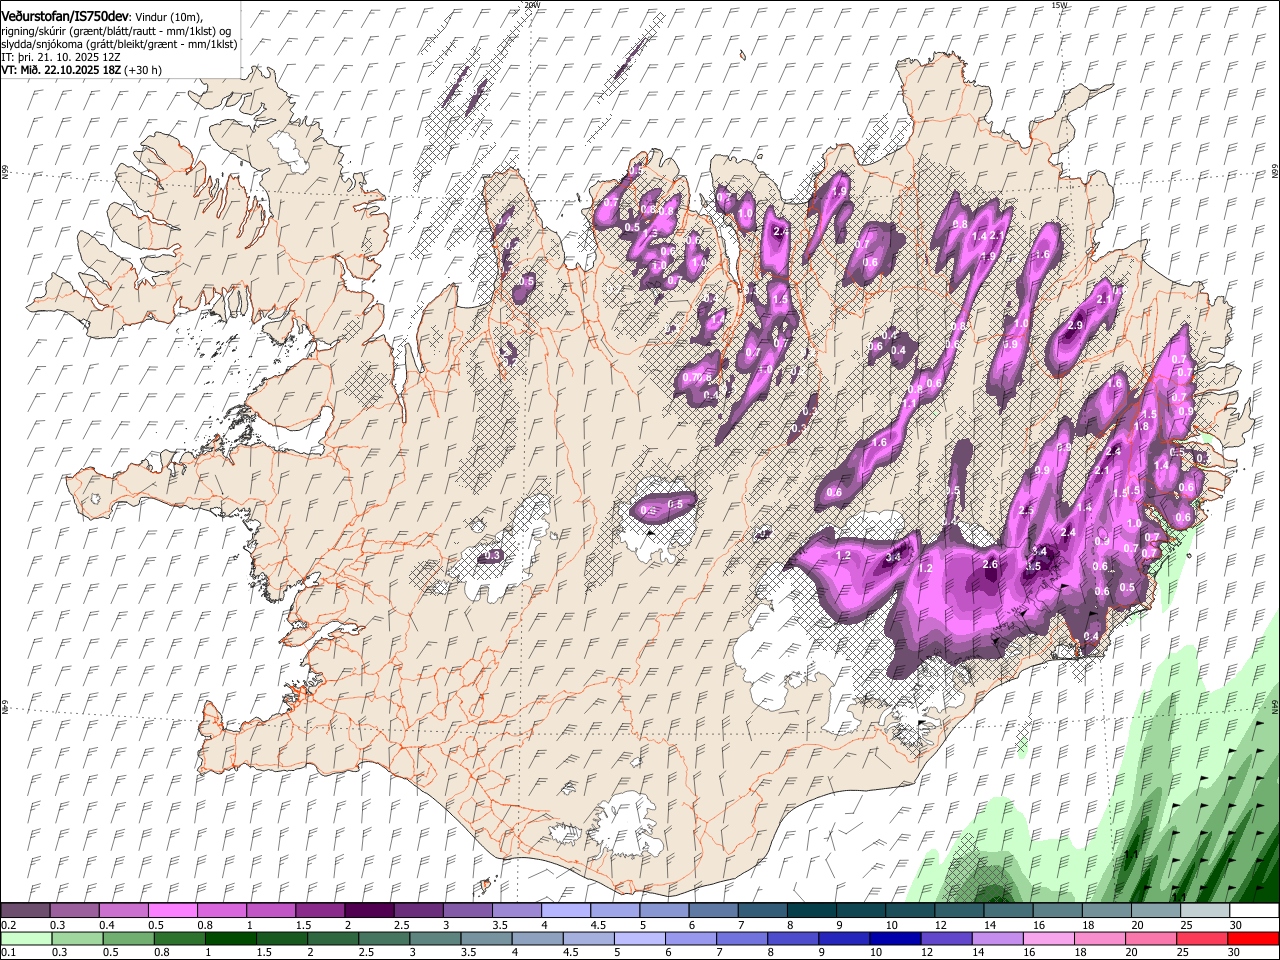Click the '15W' longitude label at top
The width and height of the screenshot is (1280, 960).
pyautogui.click(x=1059, y=5)
